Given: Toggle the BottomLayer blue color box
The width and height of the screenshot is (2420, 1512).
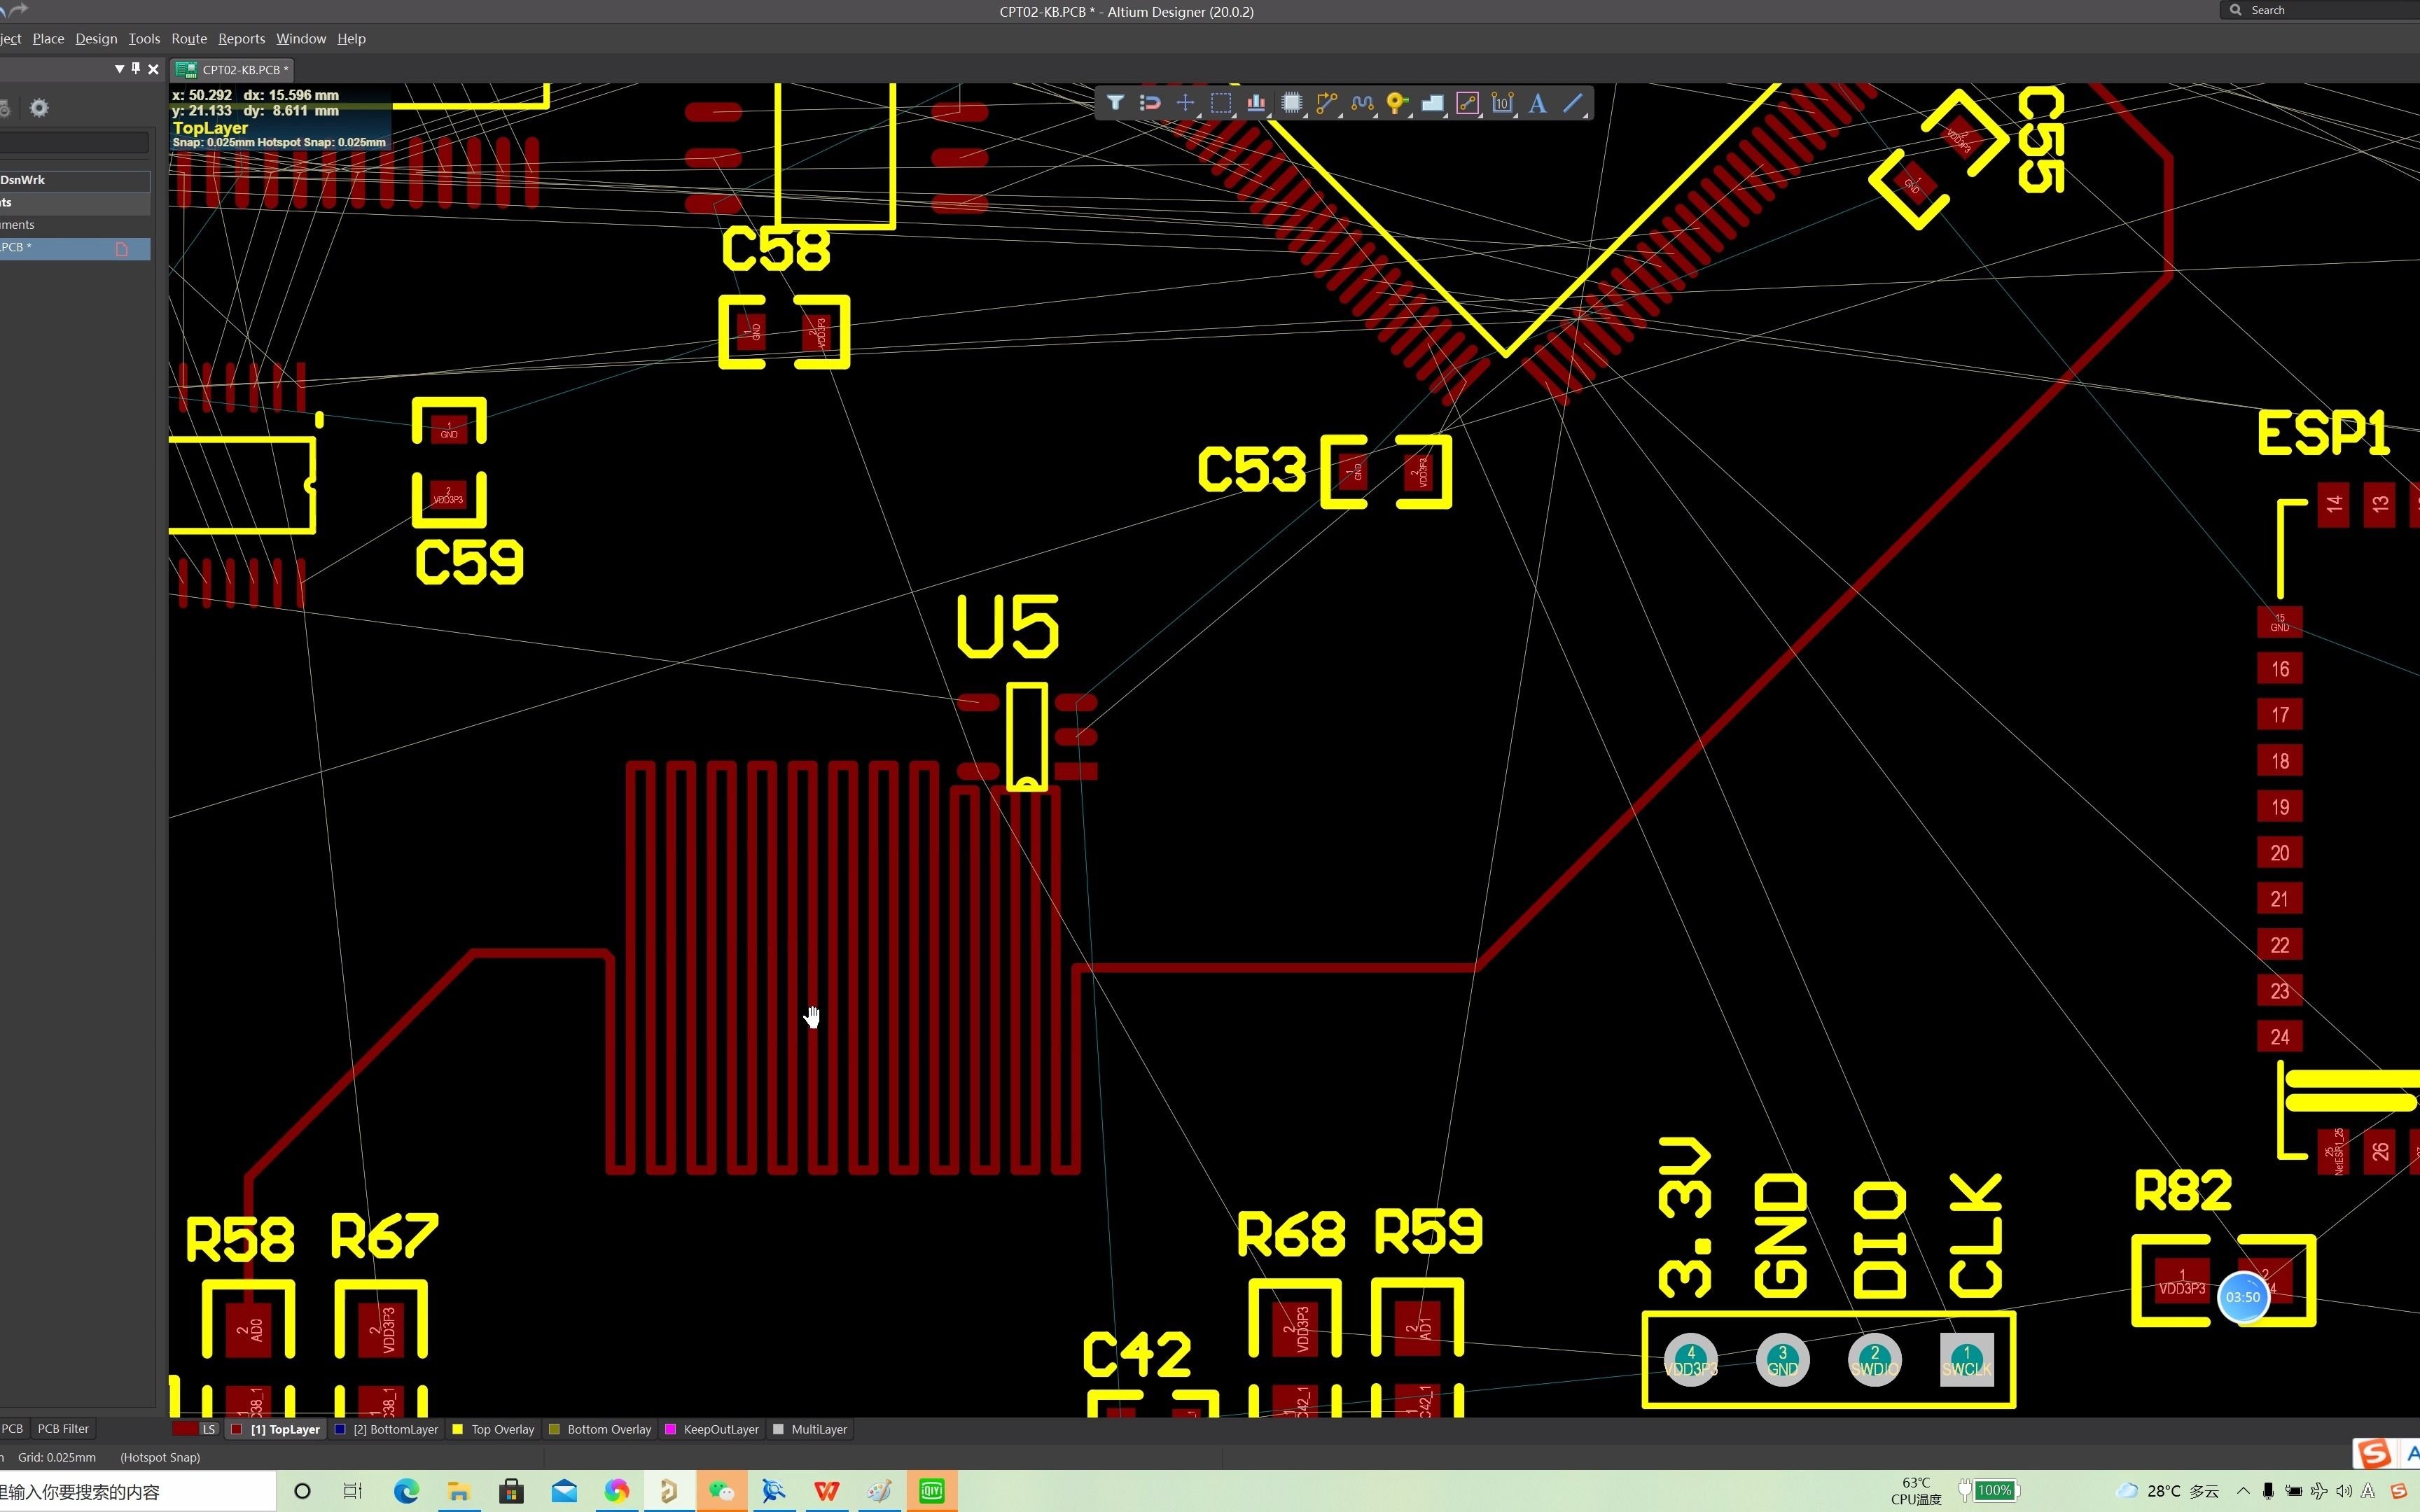Looking at the screenshot, I should (340, 1429).
